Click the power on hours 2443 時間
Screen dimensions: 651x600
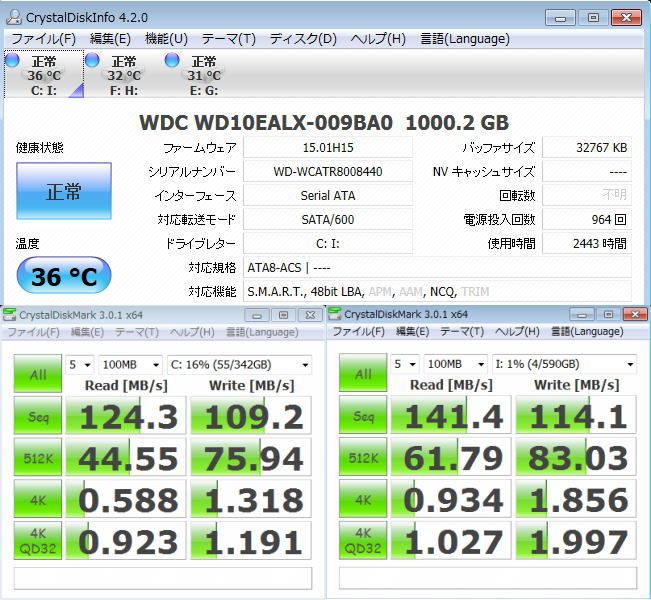(587, 244)
